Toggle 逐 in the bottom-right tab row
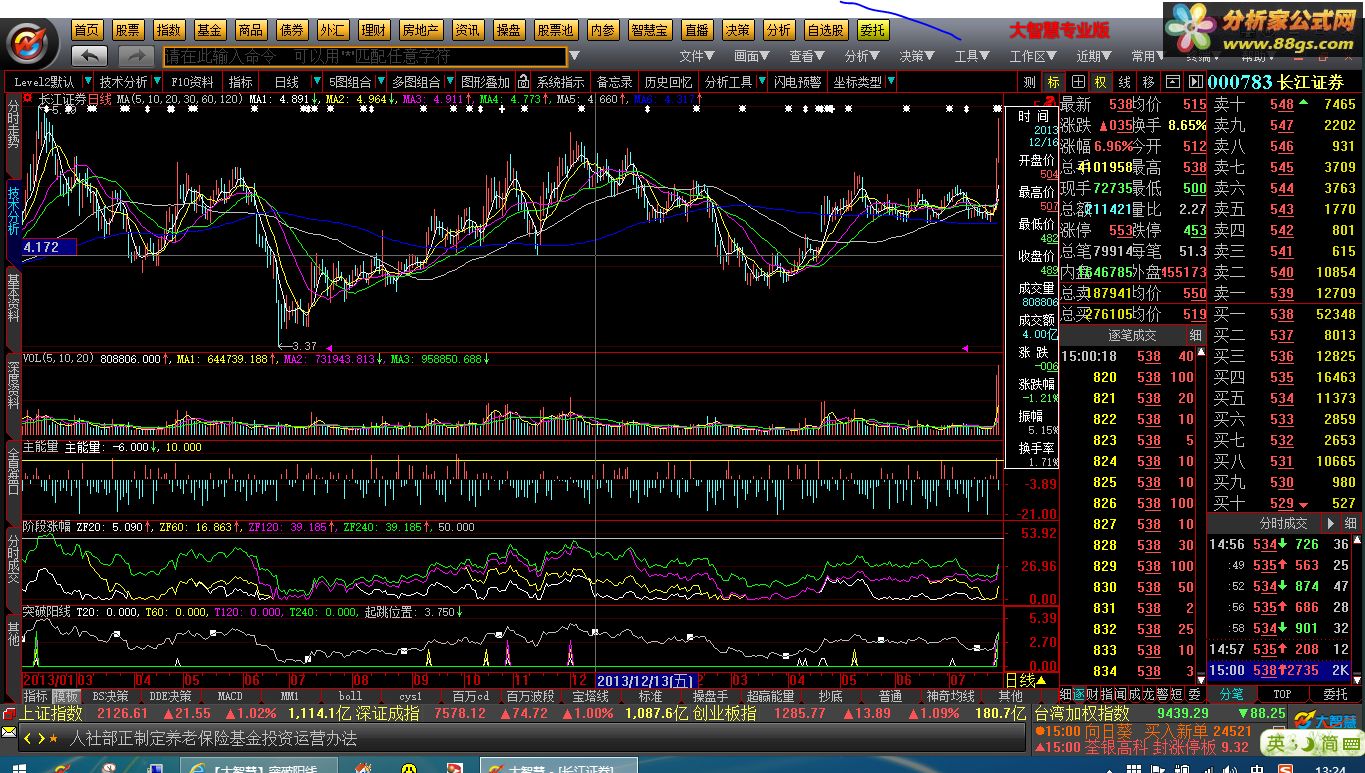Image resolution: width=1365 pixels, height=773 pixels. 1079,694
